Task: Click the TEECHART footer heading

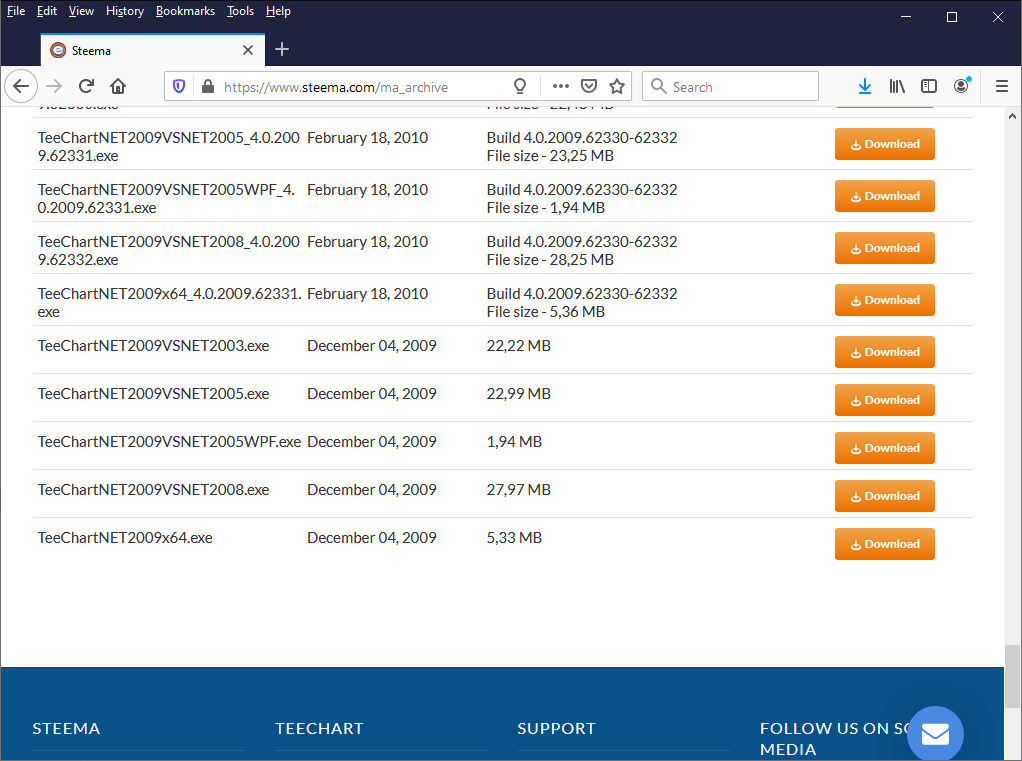Action: coord(319,728)
